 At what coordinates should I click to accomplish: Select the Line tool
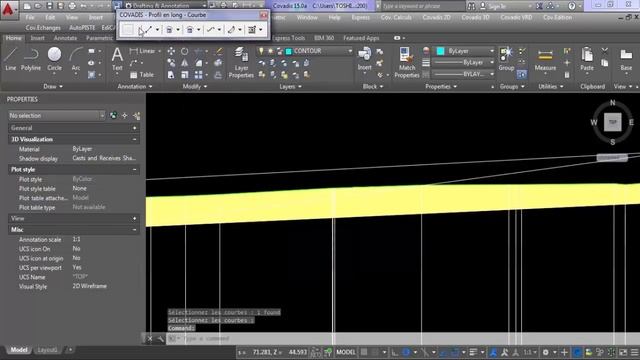[11, 59]
